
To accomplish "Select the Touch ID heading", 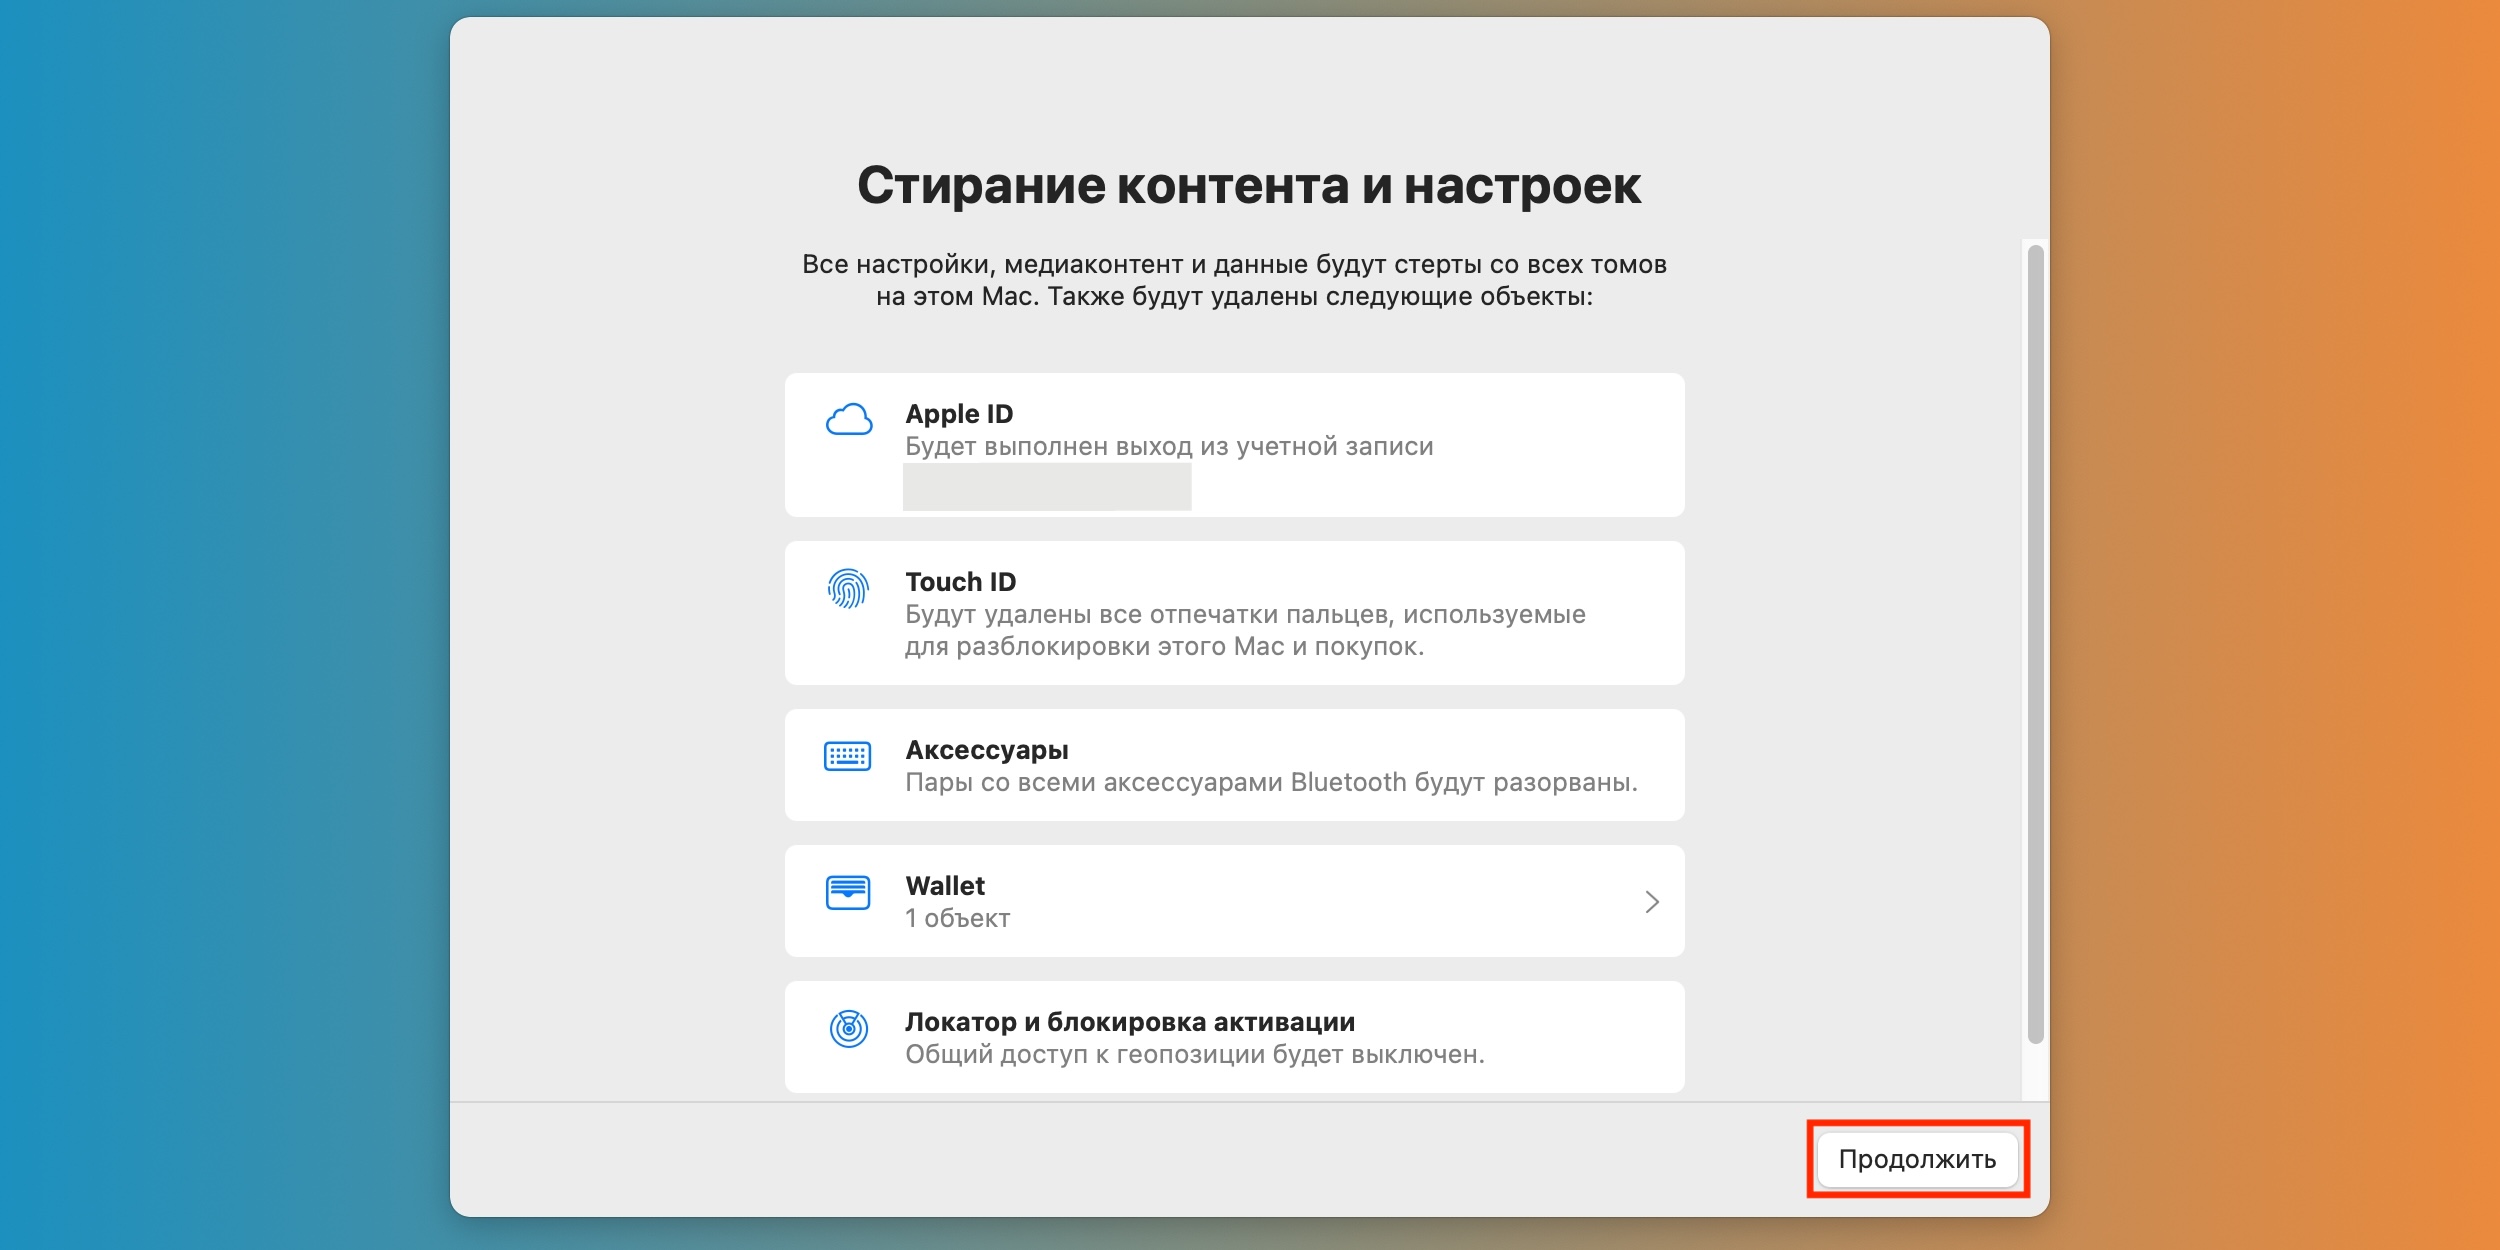I will point(961,582).
